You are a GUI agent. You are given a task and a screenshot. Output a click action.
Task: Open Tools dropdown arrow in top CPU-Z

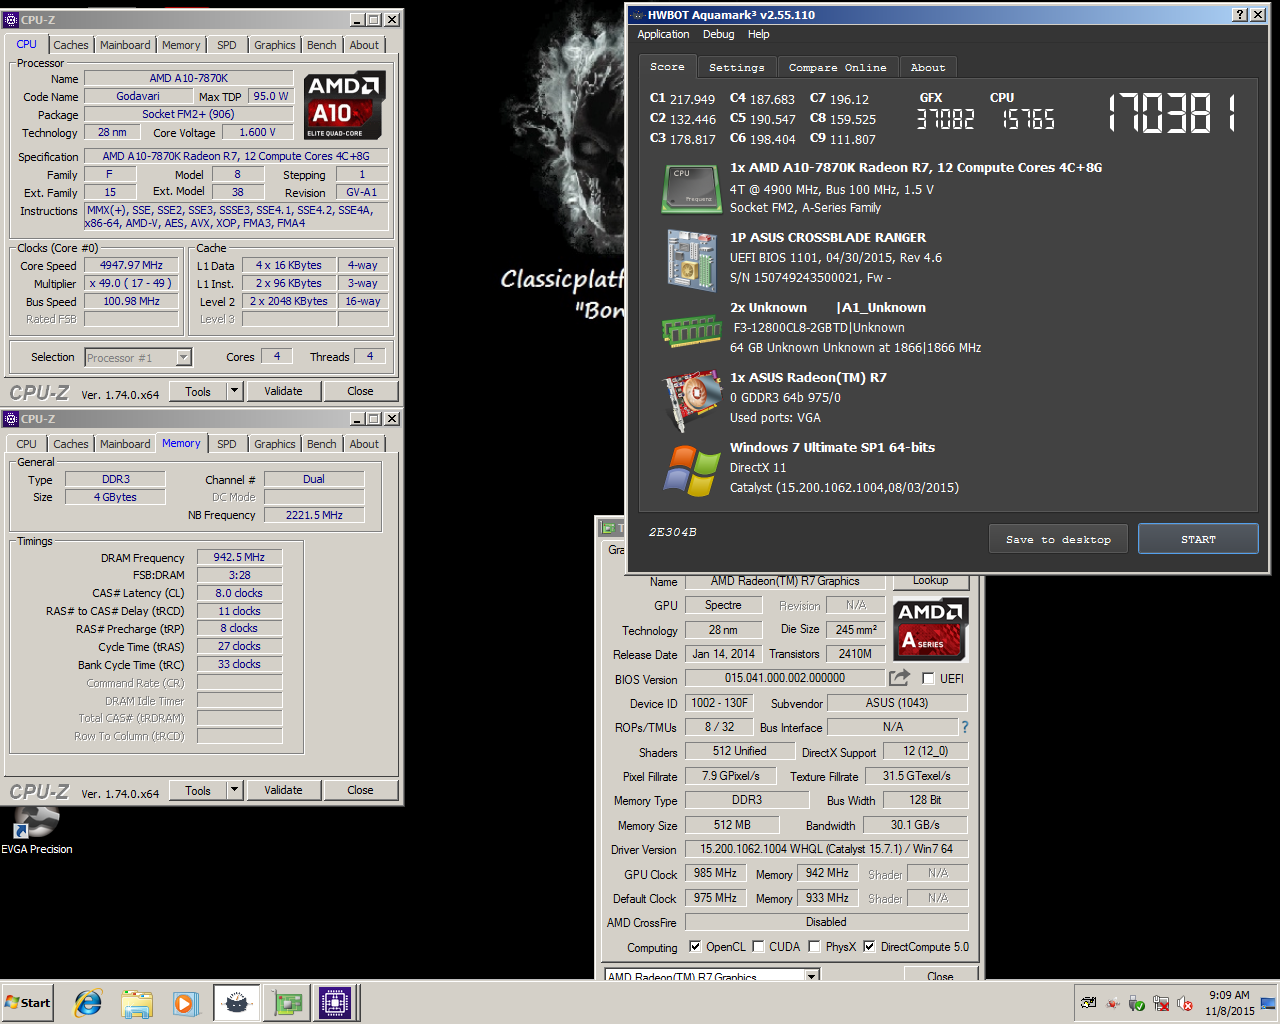[x=235, y=391]
